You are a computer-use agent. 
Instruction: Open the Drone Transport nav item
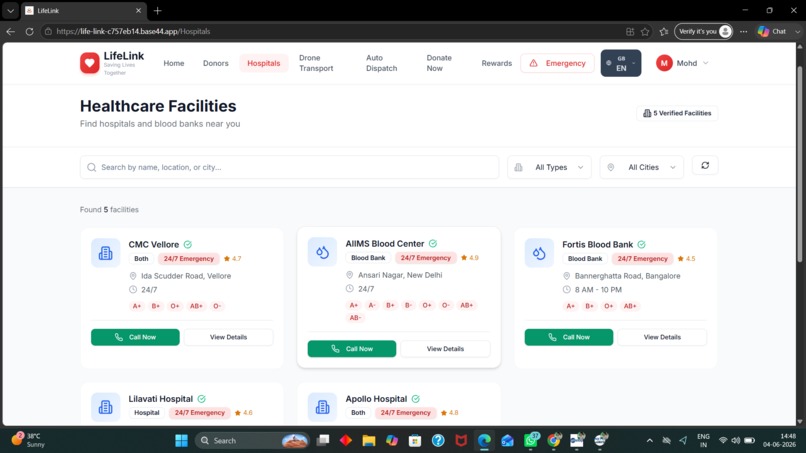click(x=316, y=63)
